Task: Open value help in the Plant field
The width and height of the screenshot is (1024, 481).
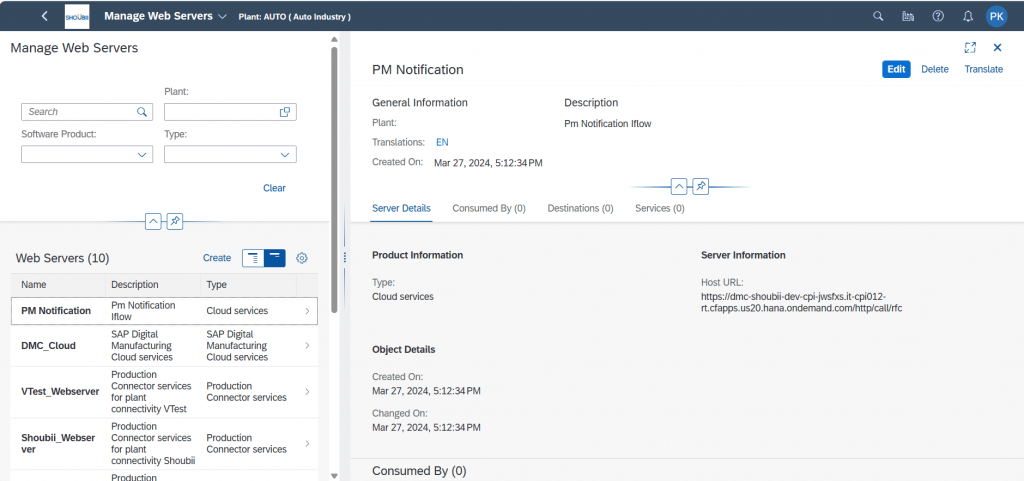Action: click(x=285, y=112)
